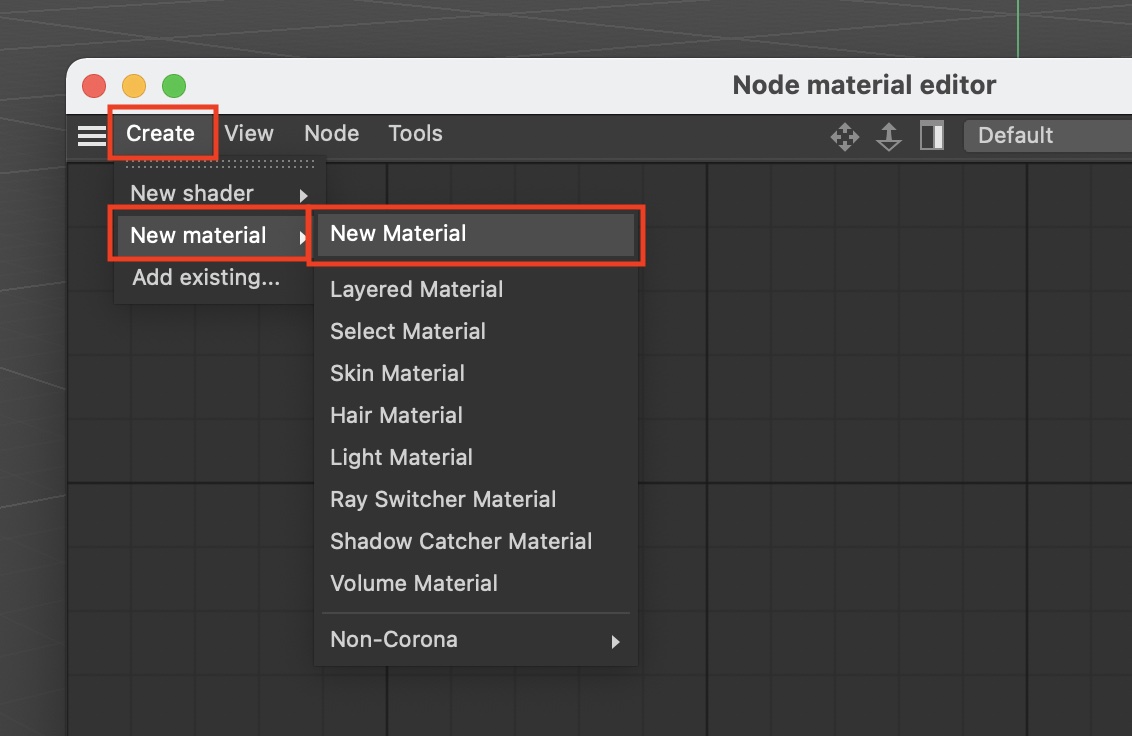
Task: Choose Add existing... from Create menu
Action: click(206, 278)
